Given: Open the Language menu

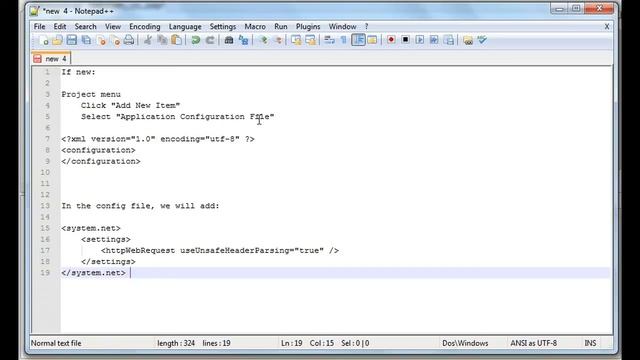Looking at the screenshot, I should [x=185, y=27].
